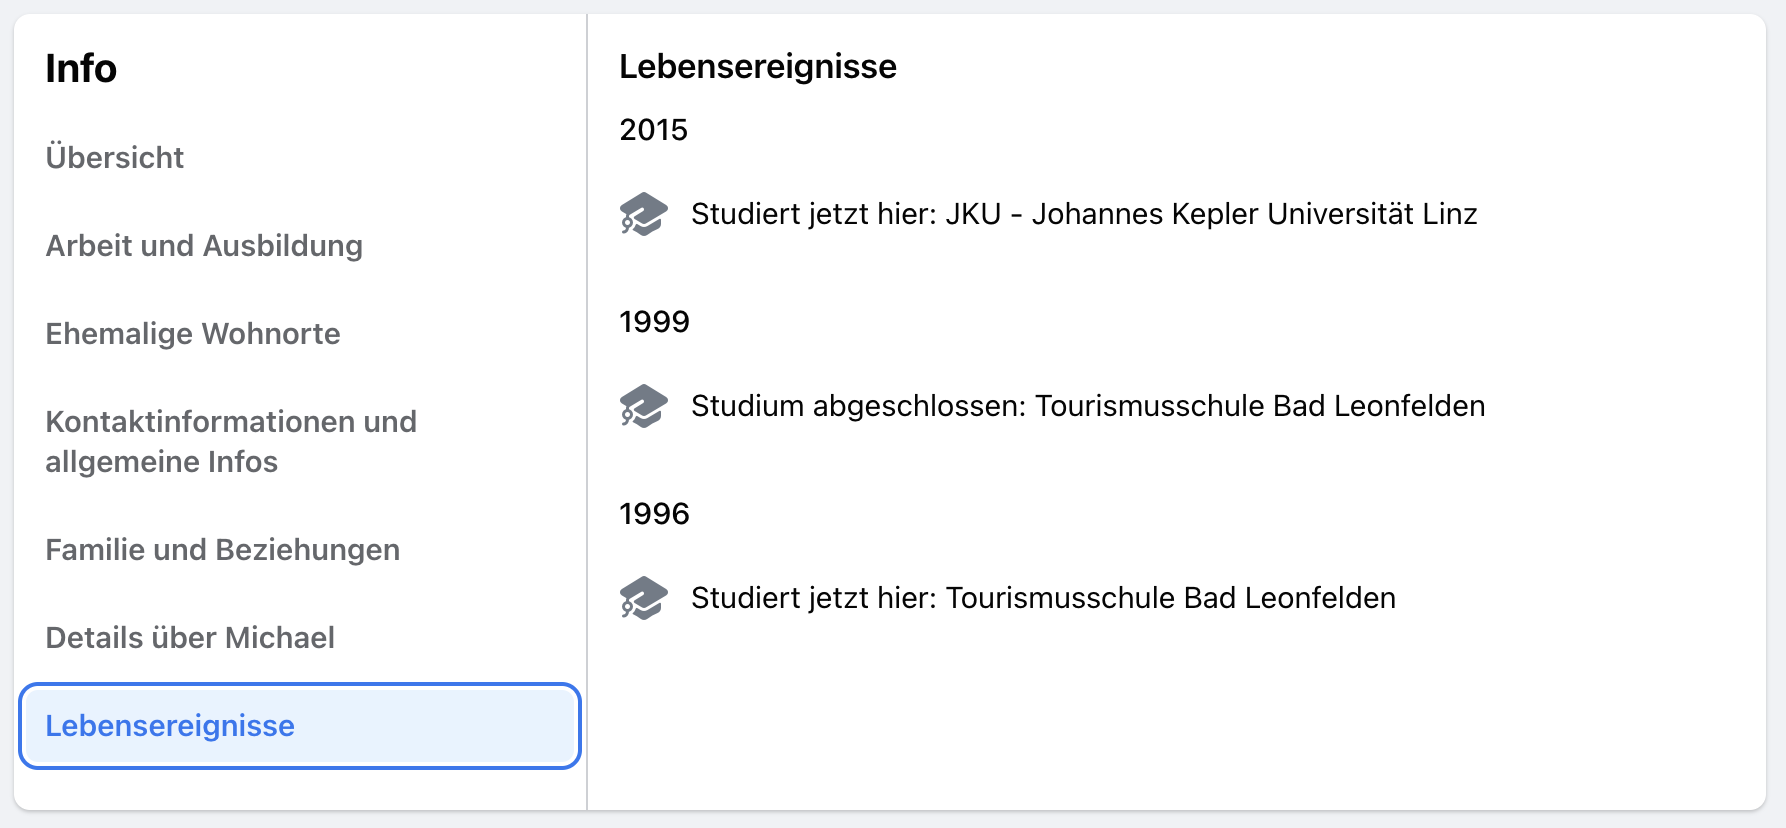Click the 1996 year heading
Image resolution: width=1786 pixels, height=828 pixels.
coord(654,514)
